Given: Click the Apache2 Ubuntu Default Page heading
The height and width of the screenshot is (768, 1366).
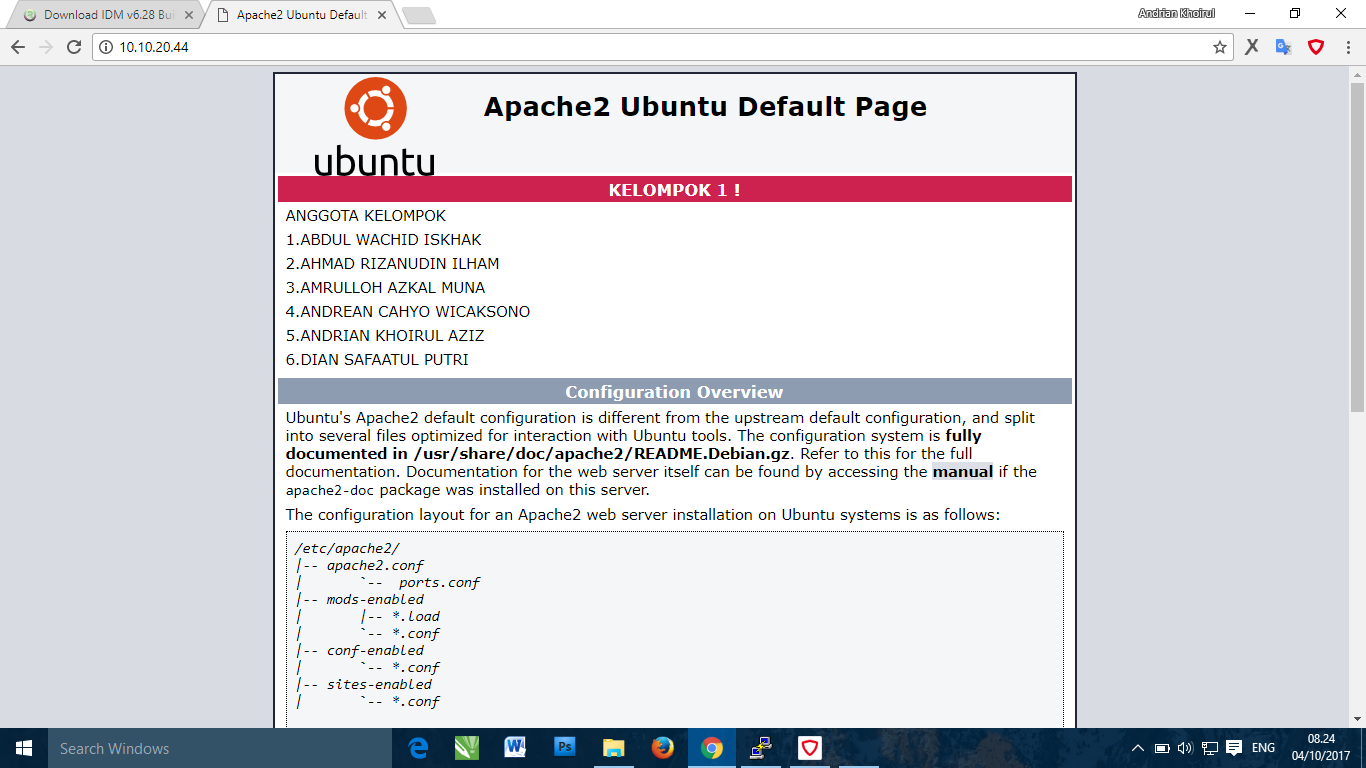Looking at the screenshot, I should click(705, 107).
